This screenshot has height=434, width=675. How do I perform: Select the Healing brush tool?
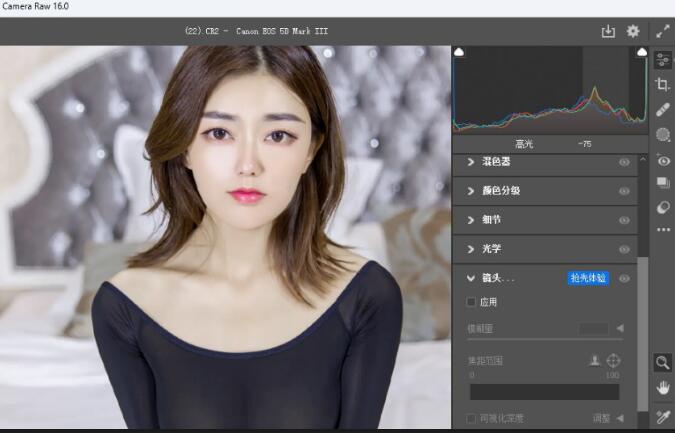[663, 109]
